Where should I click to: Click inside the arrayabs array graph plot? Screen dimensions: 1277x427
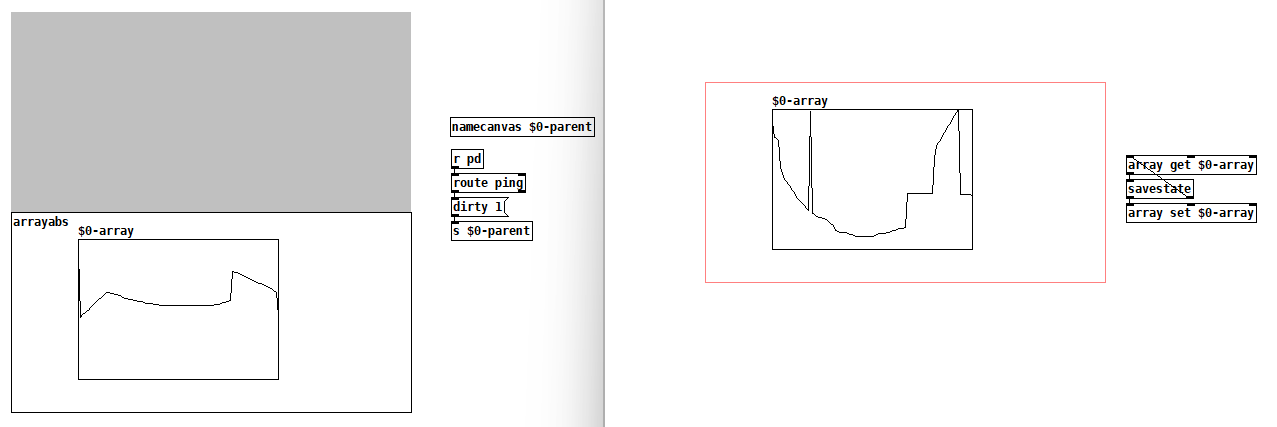[178, 340]
